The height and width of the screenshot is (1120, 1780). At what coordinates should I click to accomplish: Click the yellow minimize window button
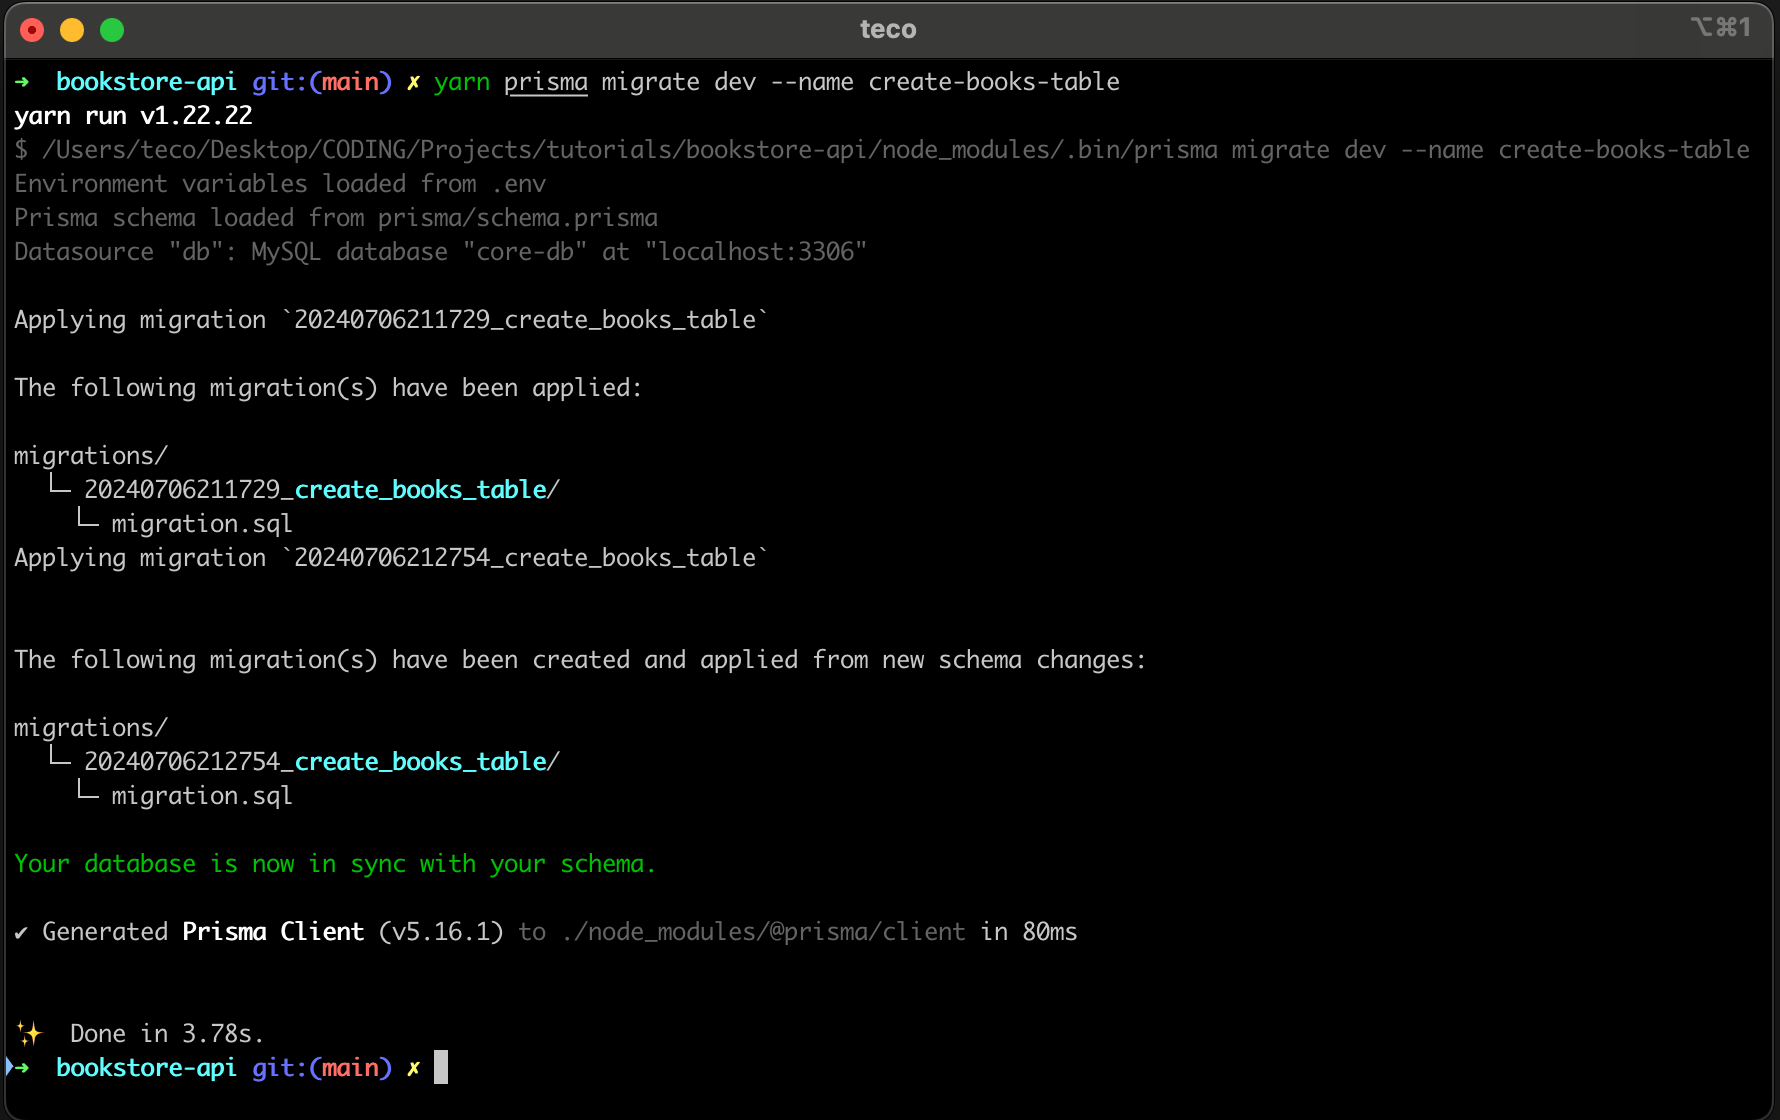[x=72, y=30]
